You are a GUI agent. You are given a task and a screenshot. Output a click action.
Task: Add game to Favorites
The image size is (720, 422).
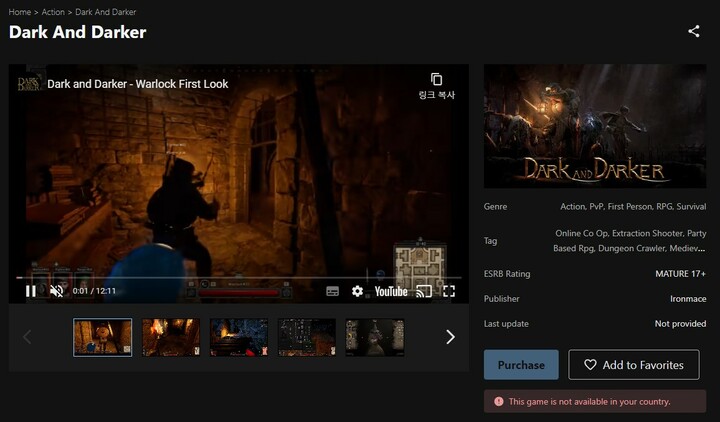(x=634, y=365)
